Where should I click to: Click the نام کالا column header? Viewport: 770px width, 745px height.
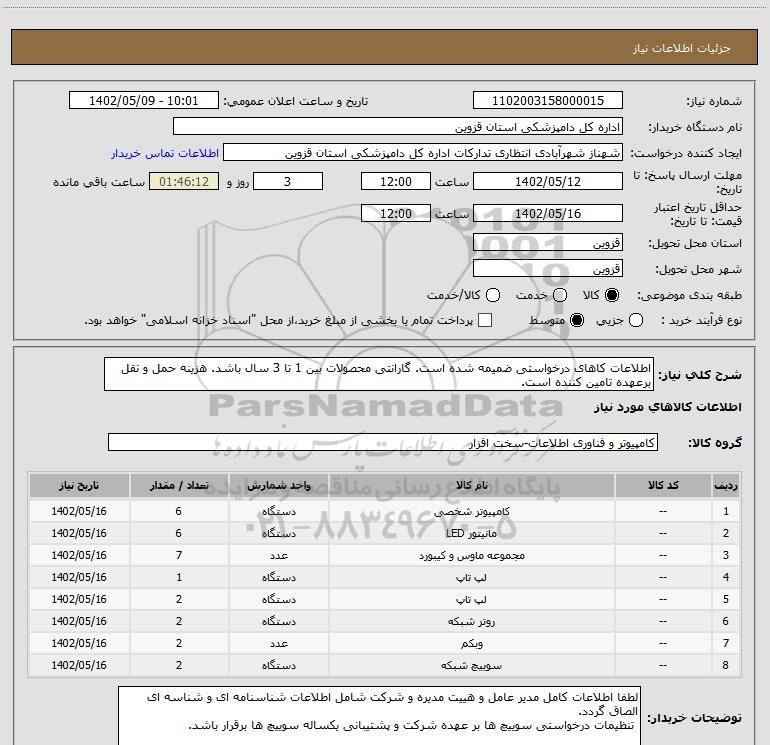471,486
